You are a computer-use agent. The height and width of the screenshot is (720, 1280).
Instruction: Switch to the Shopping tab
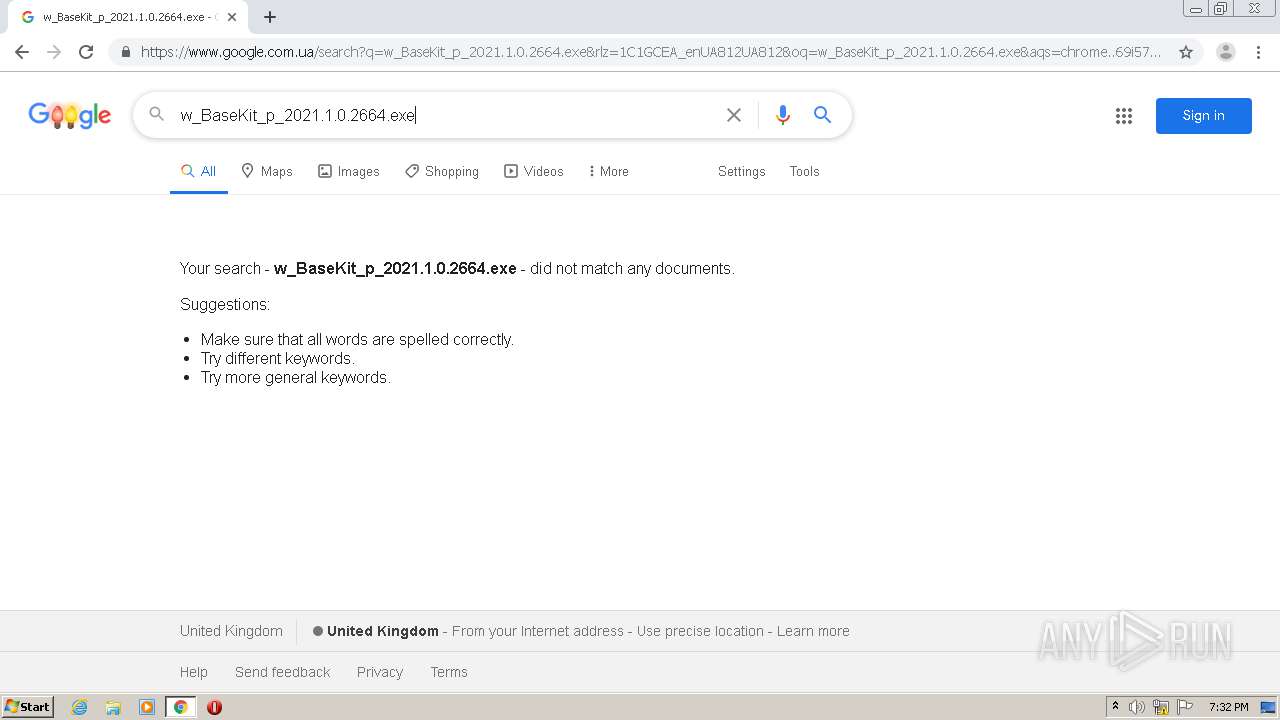pos(442,171)
